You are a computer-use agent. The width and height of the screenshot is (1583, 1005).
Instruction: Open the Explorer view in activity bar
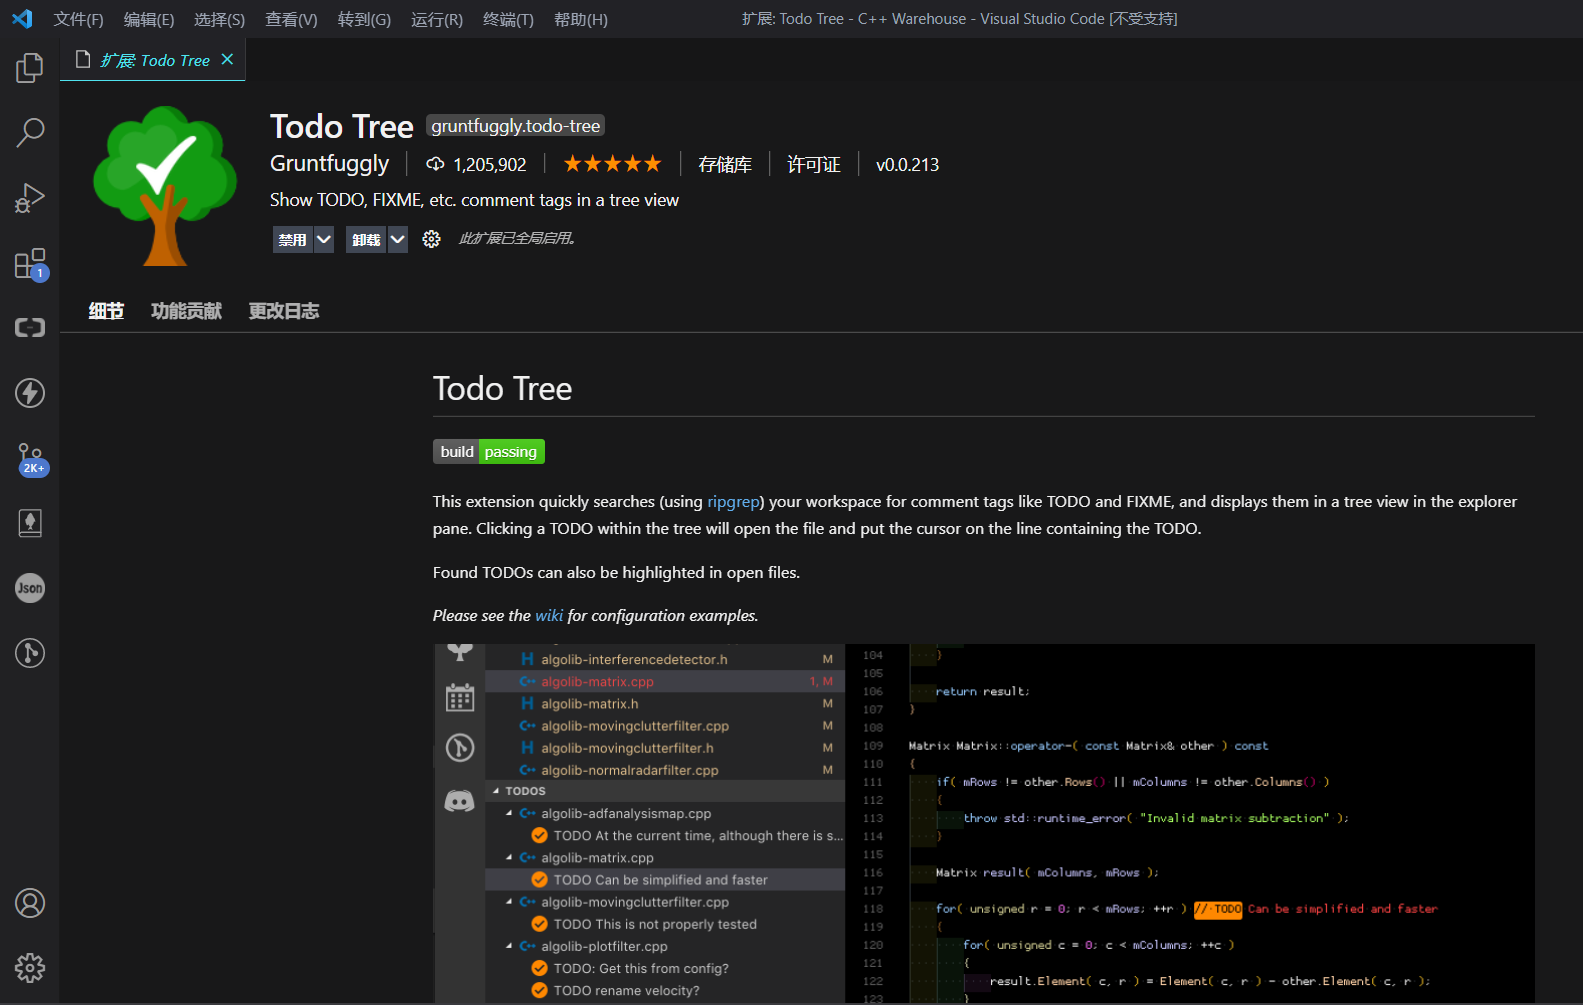(30, 68)
